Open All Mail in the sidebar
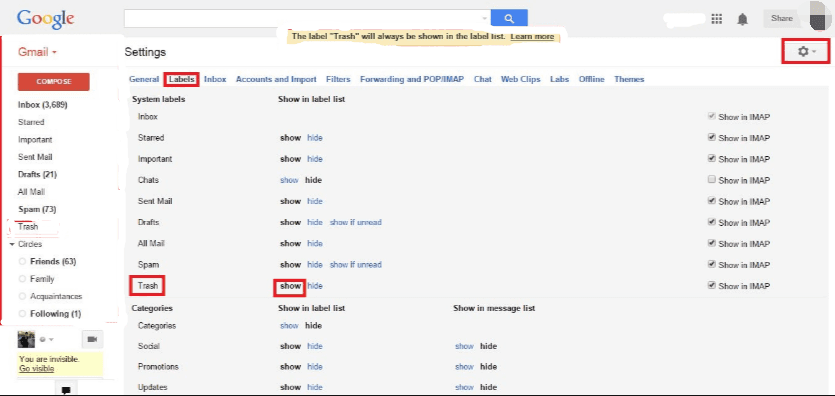Viewport: 835px width, 396px height. point(31,192)
